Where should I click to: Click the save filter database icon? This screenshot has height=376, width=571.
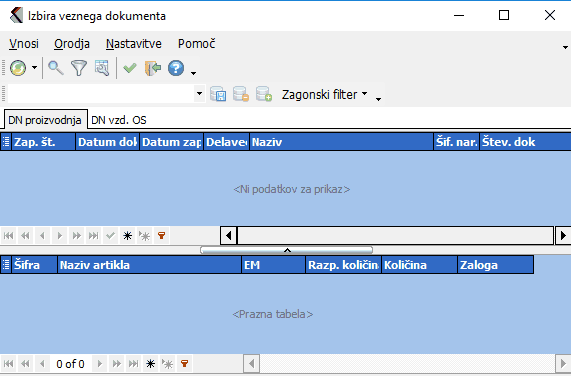tap(218, 94)
